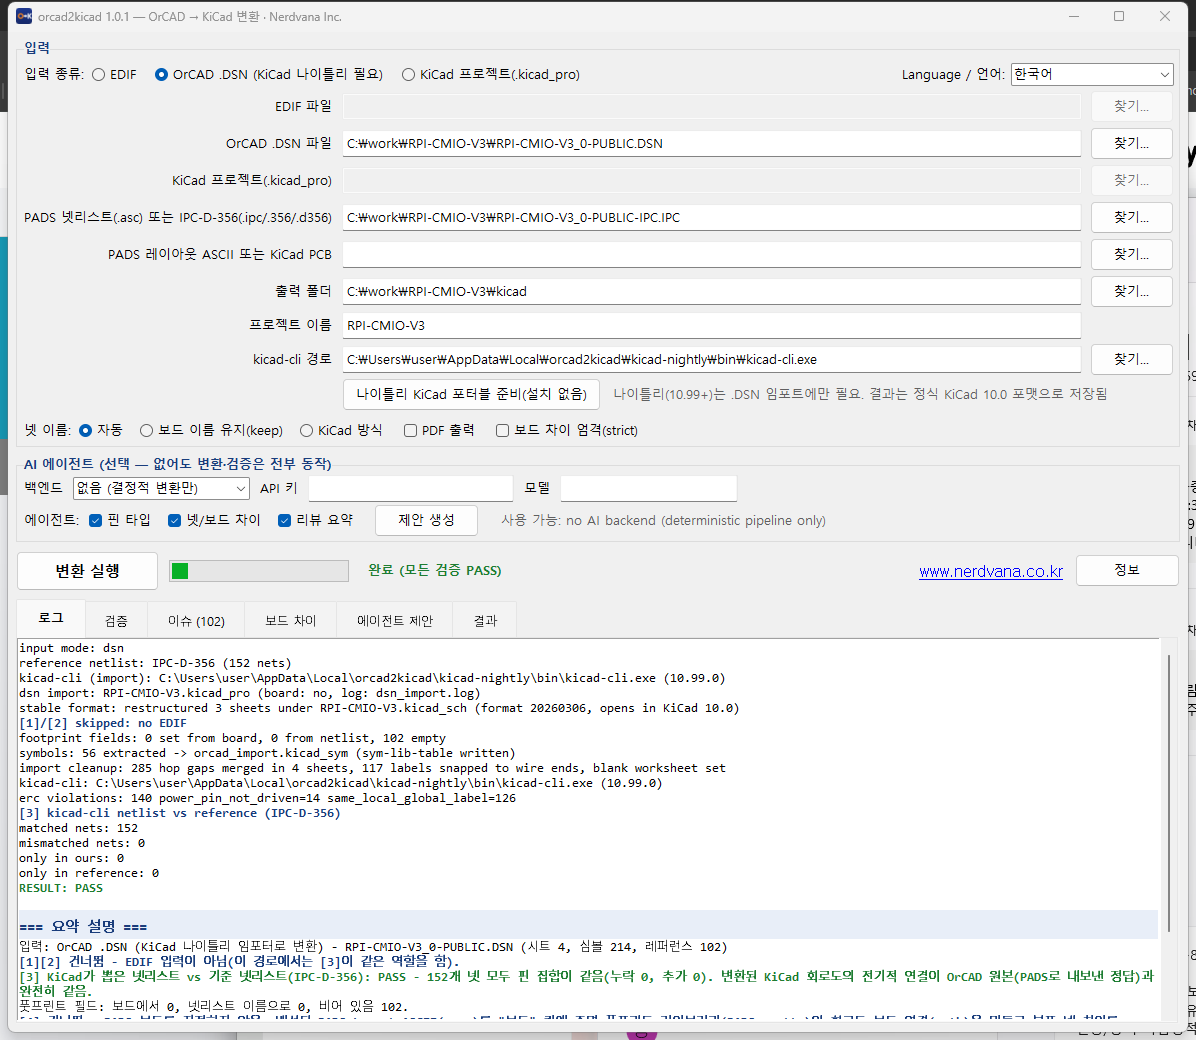Viewport: 1196px width, 1040px height.
Task: Click 나이틀리 KiCad 포터블 준비 button
Action: coord(471,394)
